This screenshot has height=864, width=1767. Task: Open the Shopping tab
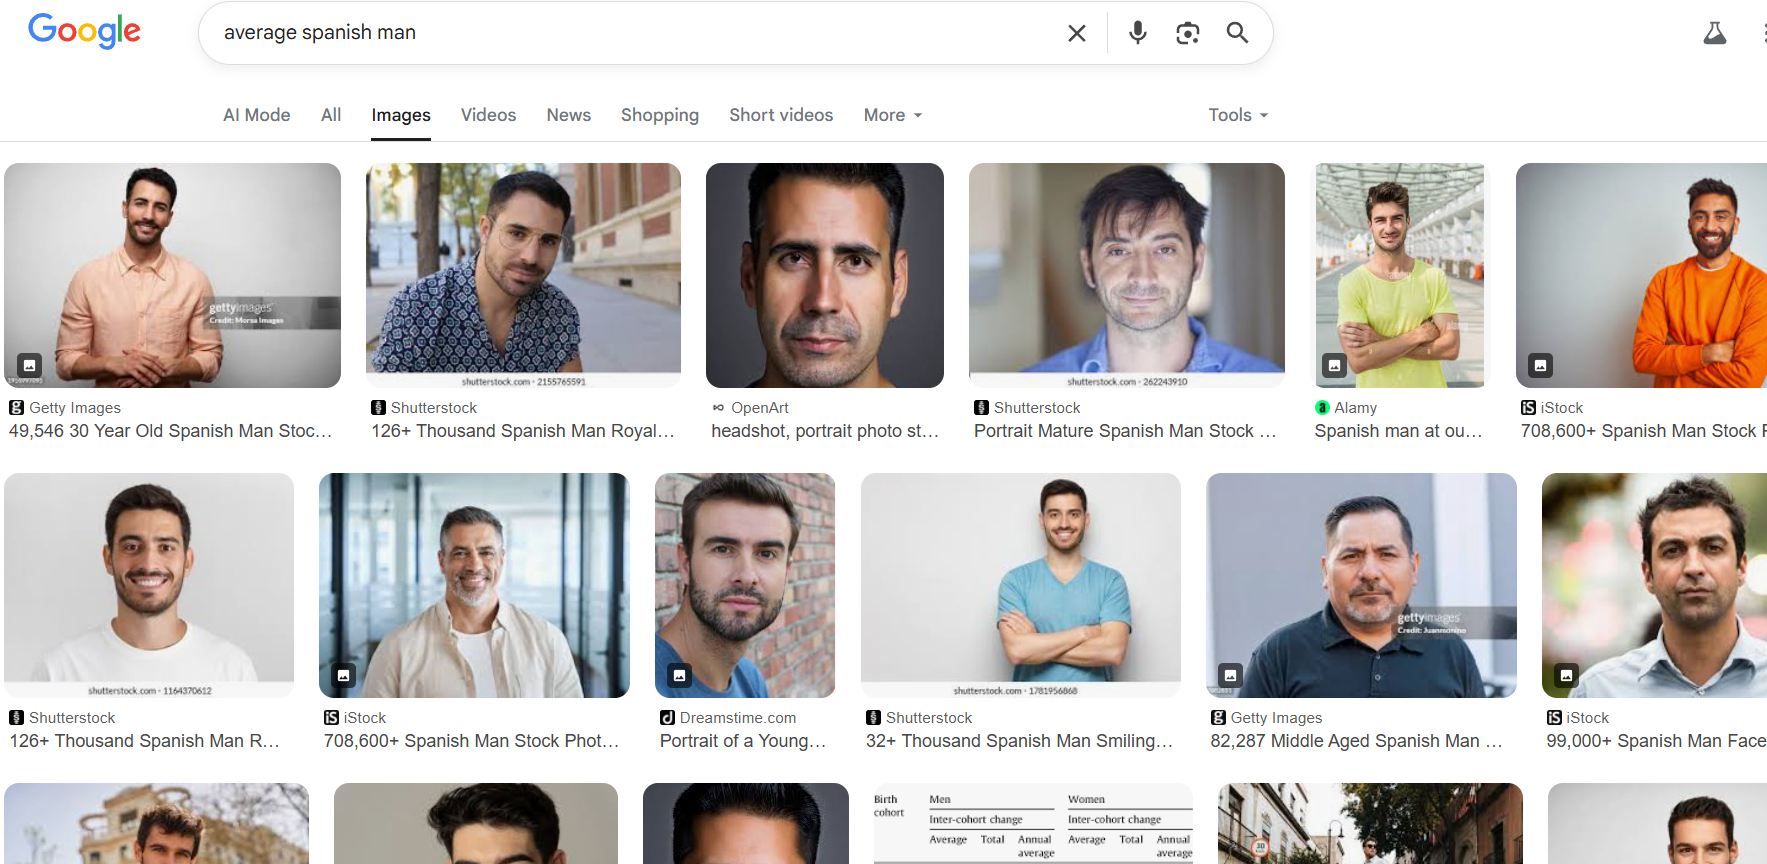point(660,115)
